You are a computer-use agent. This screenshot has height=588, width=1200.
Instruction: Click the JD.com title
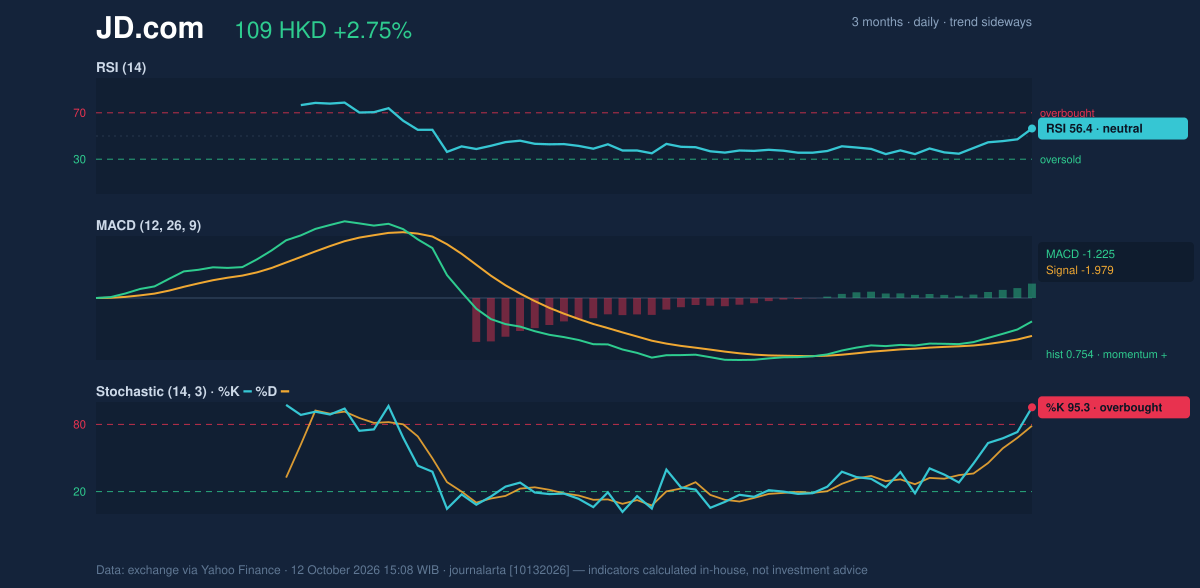coord(150,29)
